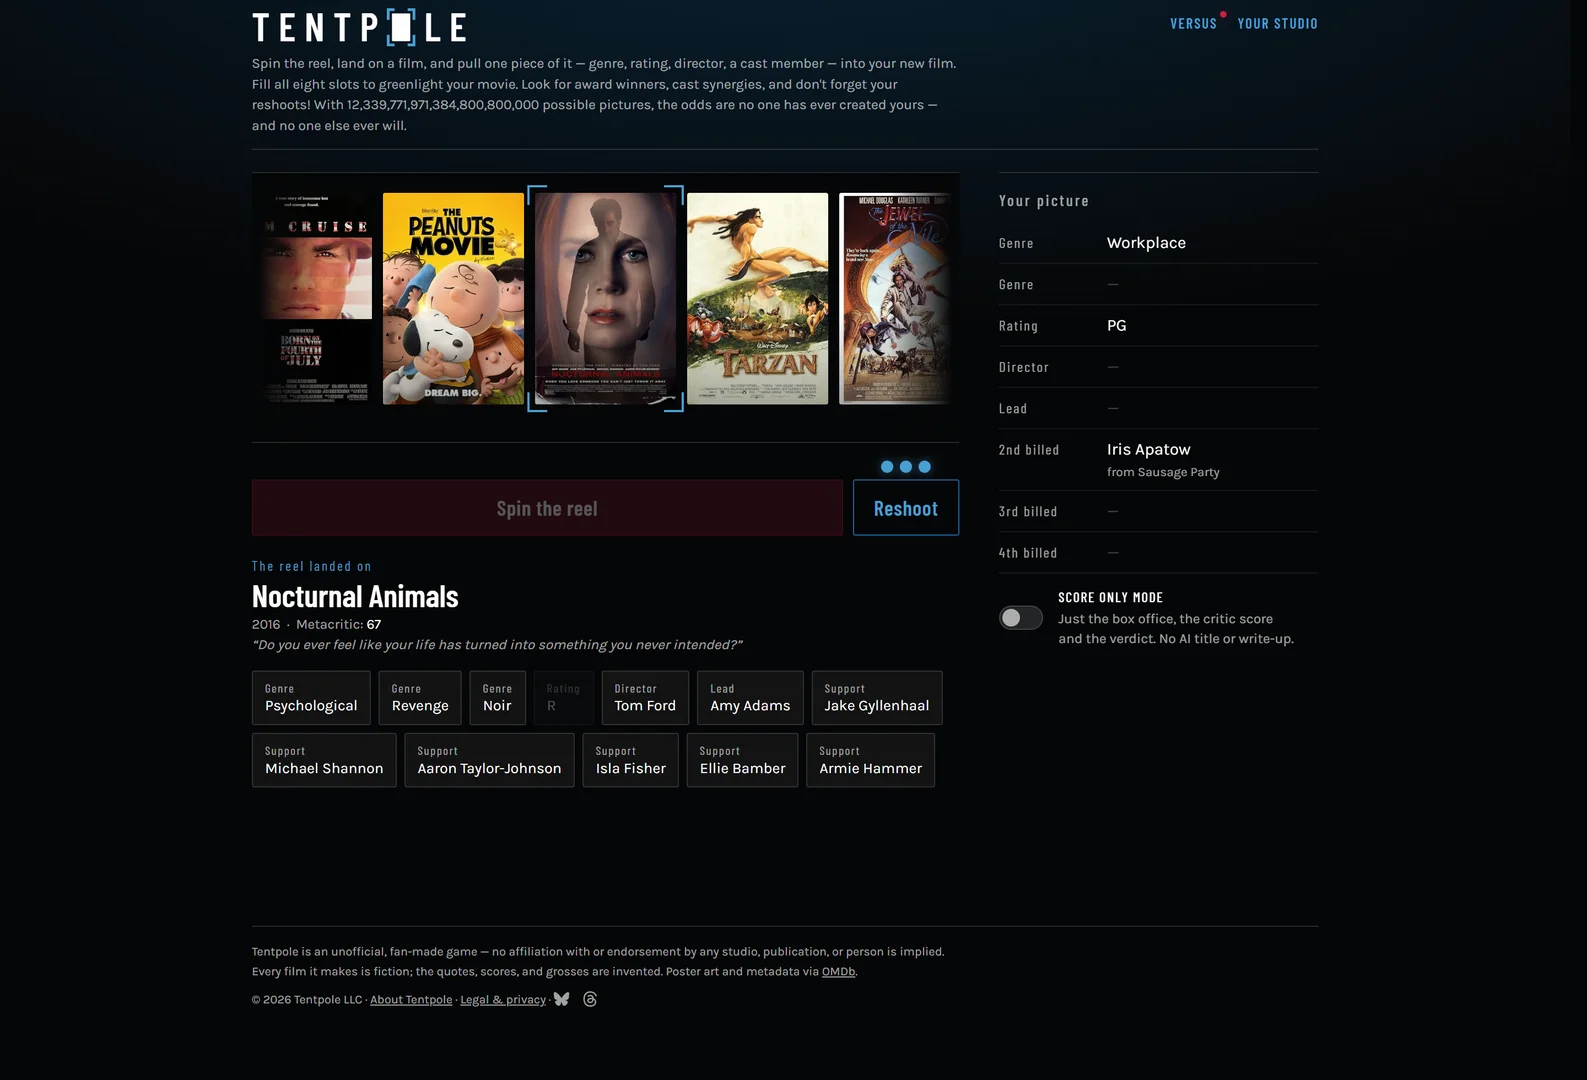Click the 'Nocturnal Animals' film title heading

pyautogui.click(x=355, y=597)
